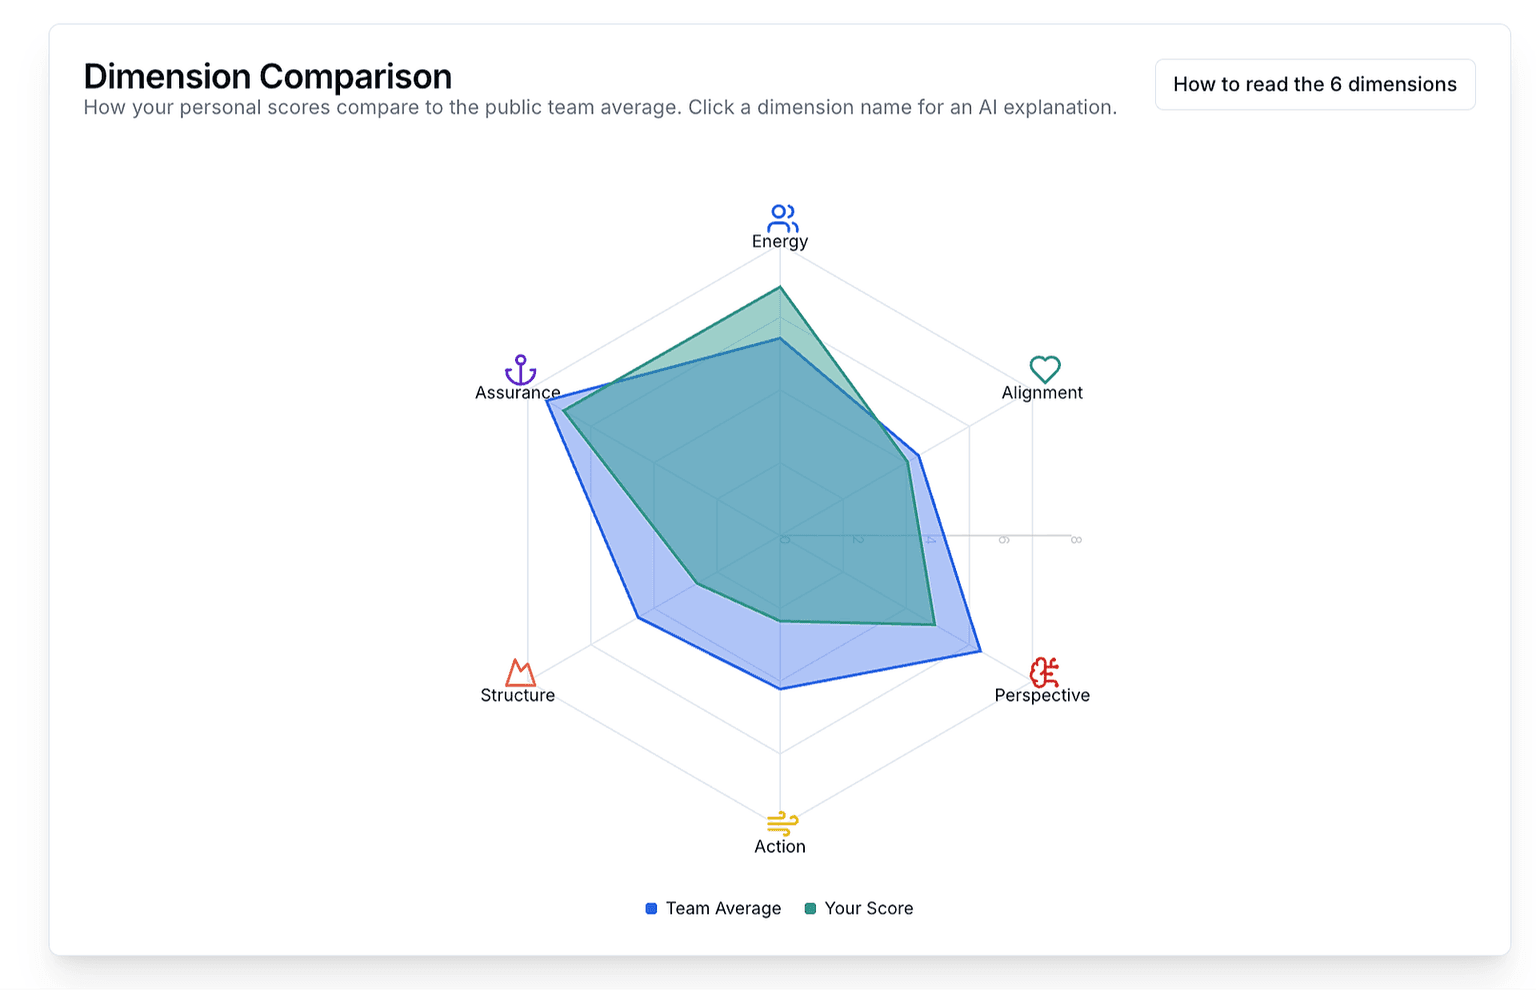Viewport: 1536px width, 990px height.
Task: Open the How to read the 6 dimensions panel
Action: 1315,84
